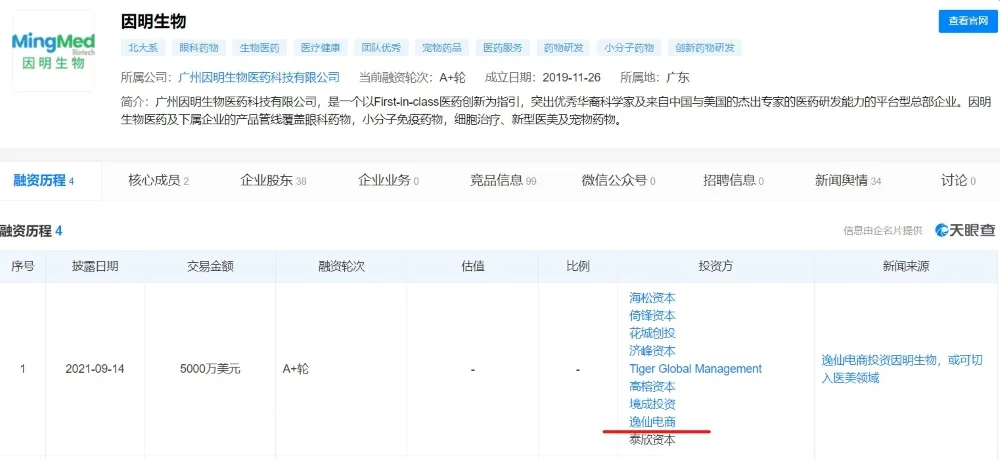Select the 创新药物研发 tag
This screenshot has height=459, width=1000.
tap(705, 48)
